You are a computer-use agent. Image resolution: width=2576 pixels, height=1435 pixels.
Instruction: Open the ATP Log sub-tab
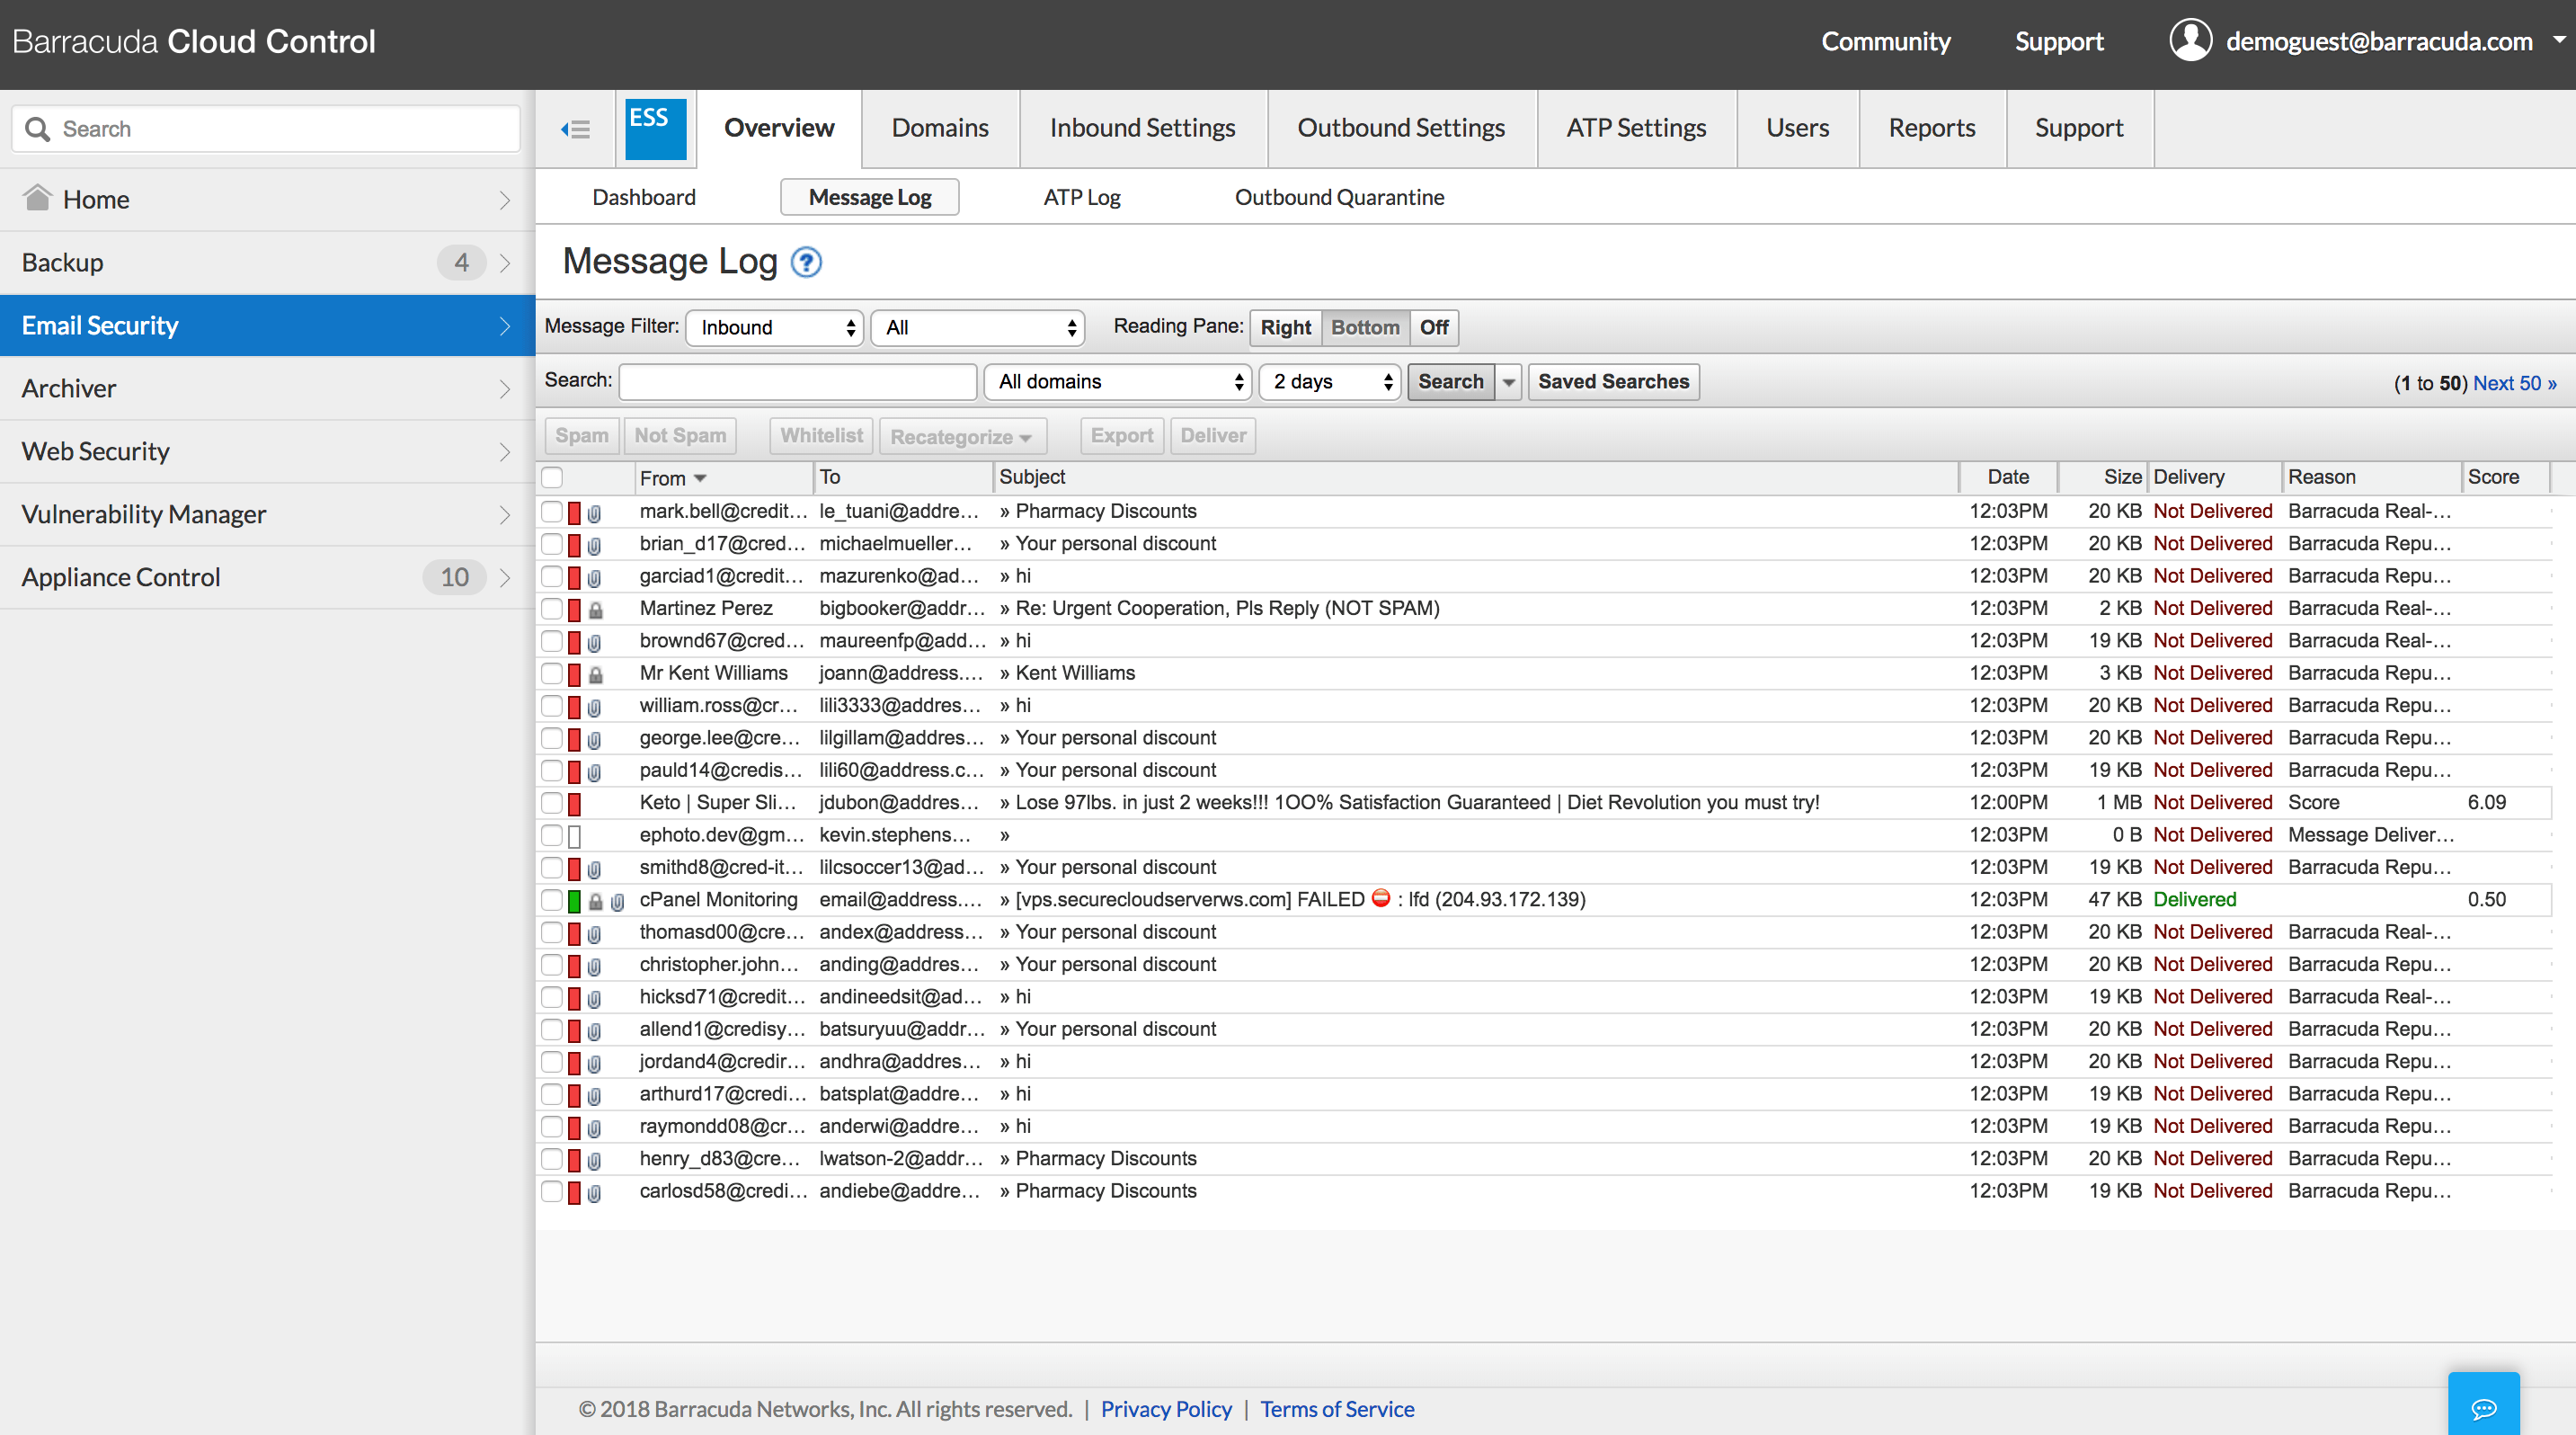pyautogui.click(x=1081, y=197)
